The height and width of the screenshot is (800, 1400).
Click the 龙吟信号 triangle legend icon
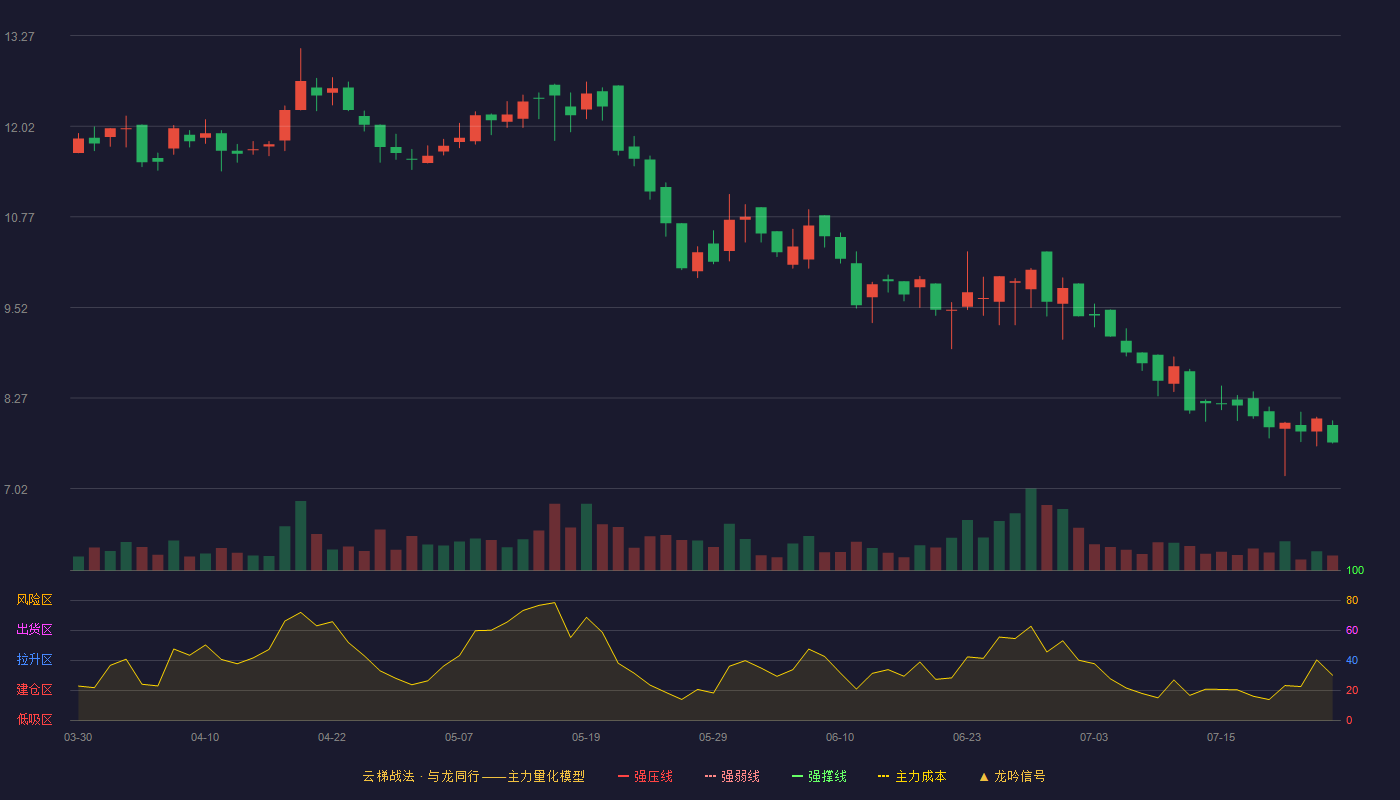[984, 776]
